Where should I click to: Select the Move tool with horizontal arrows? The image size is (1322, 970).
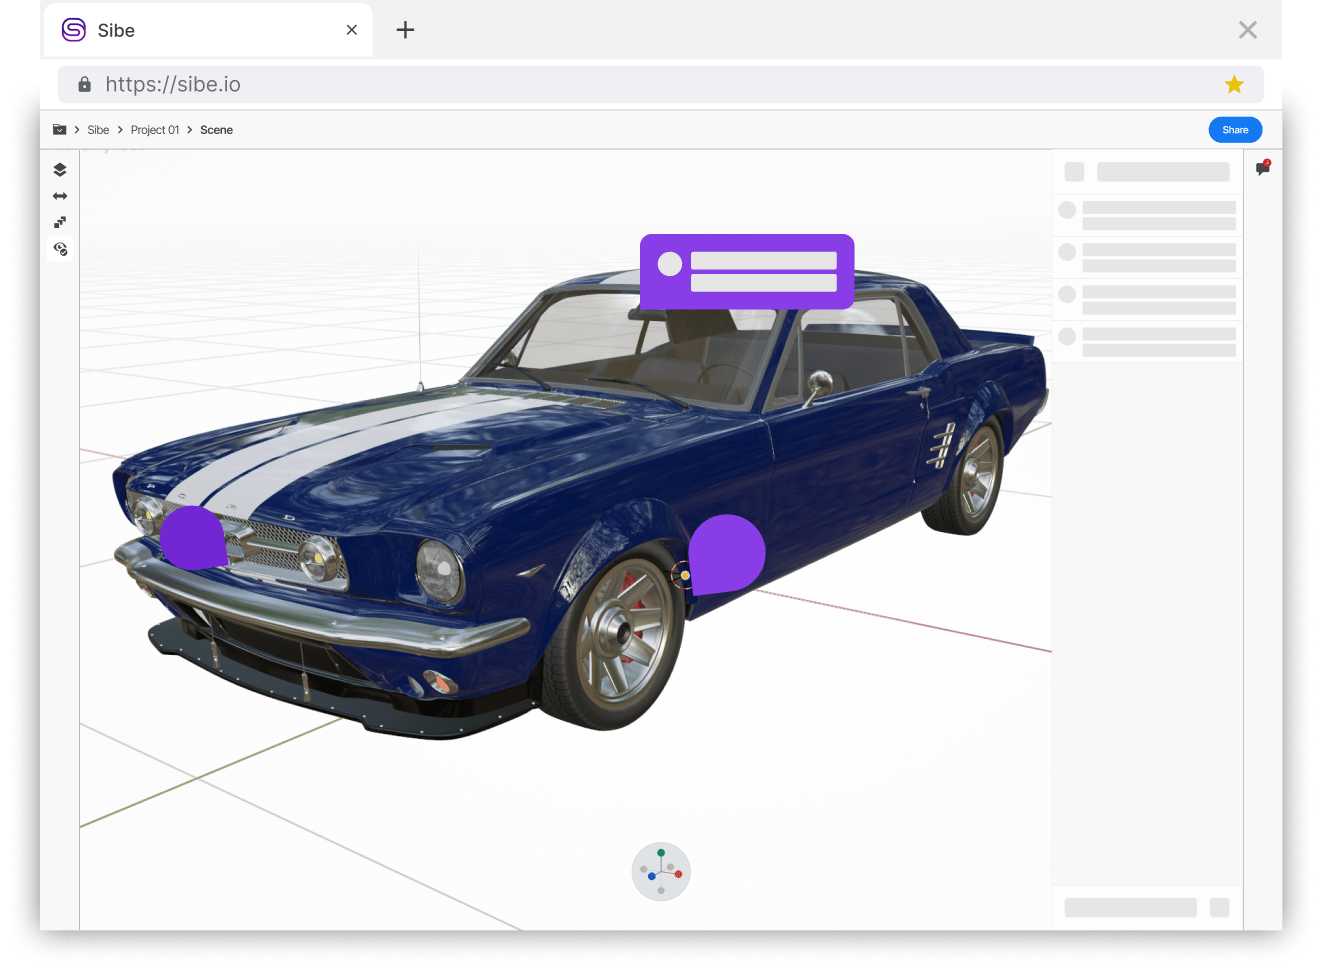pyautogui.click(x=60, y=196)
